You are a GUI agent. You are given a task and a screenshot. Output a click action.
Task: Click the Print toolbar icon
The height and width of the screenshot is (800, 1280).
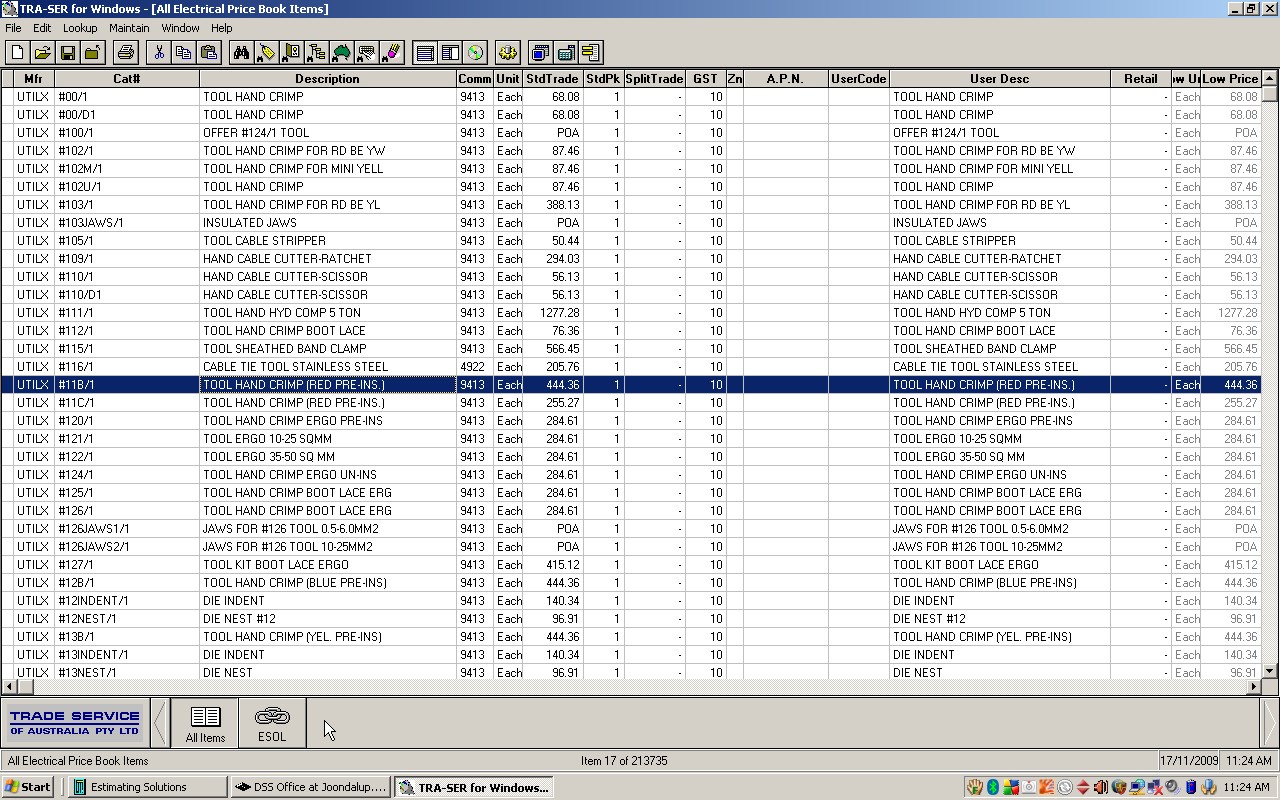(x=125, y=53)
